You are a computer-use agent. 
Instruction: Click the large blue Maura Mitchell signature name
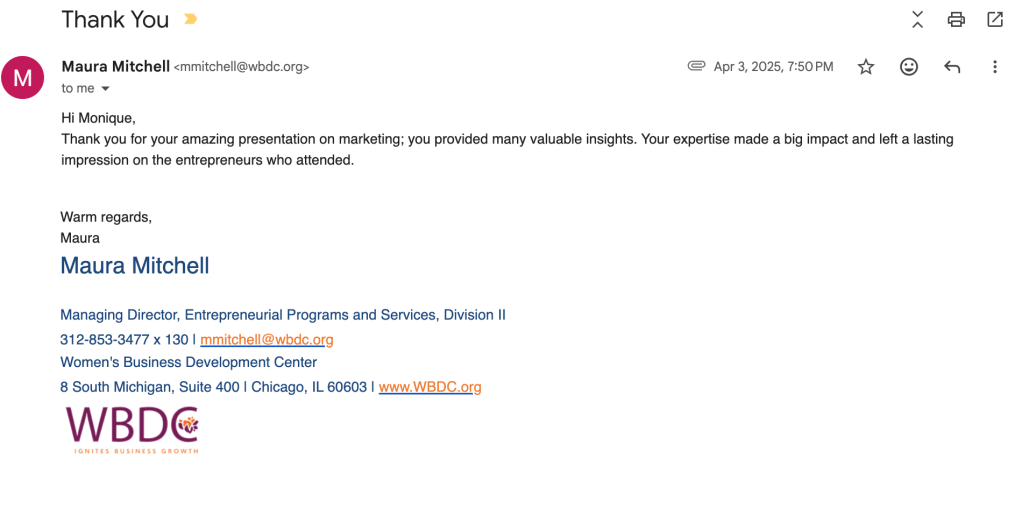click(x=135, y=266)
